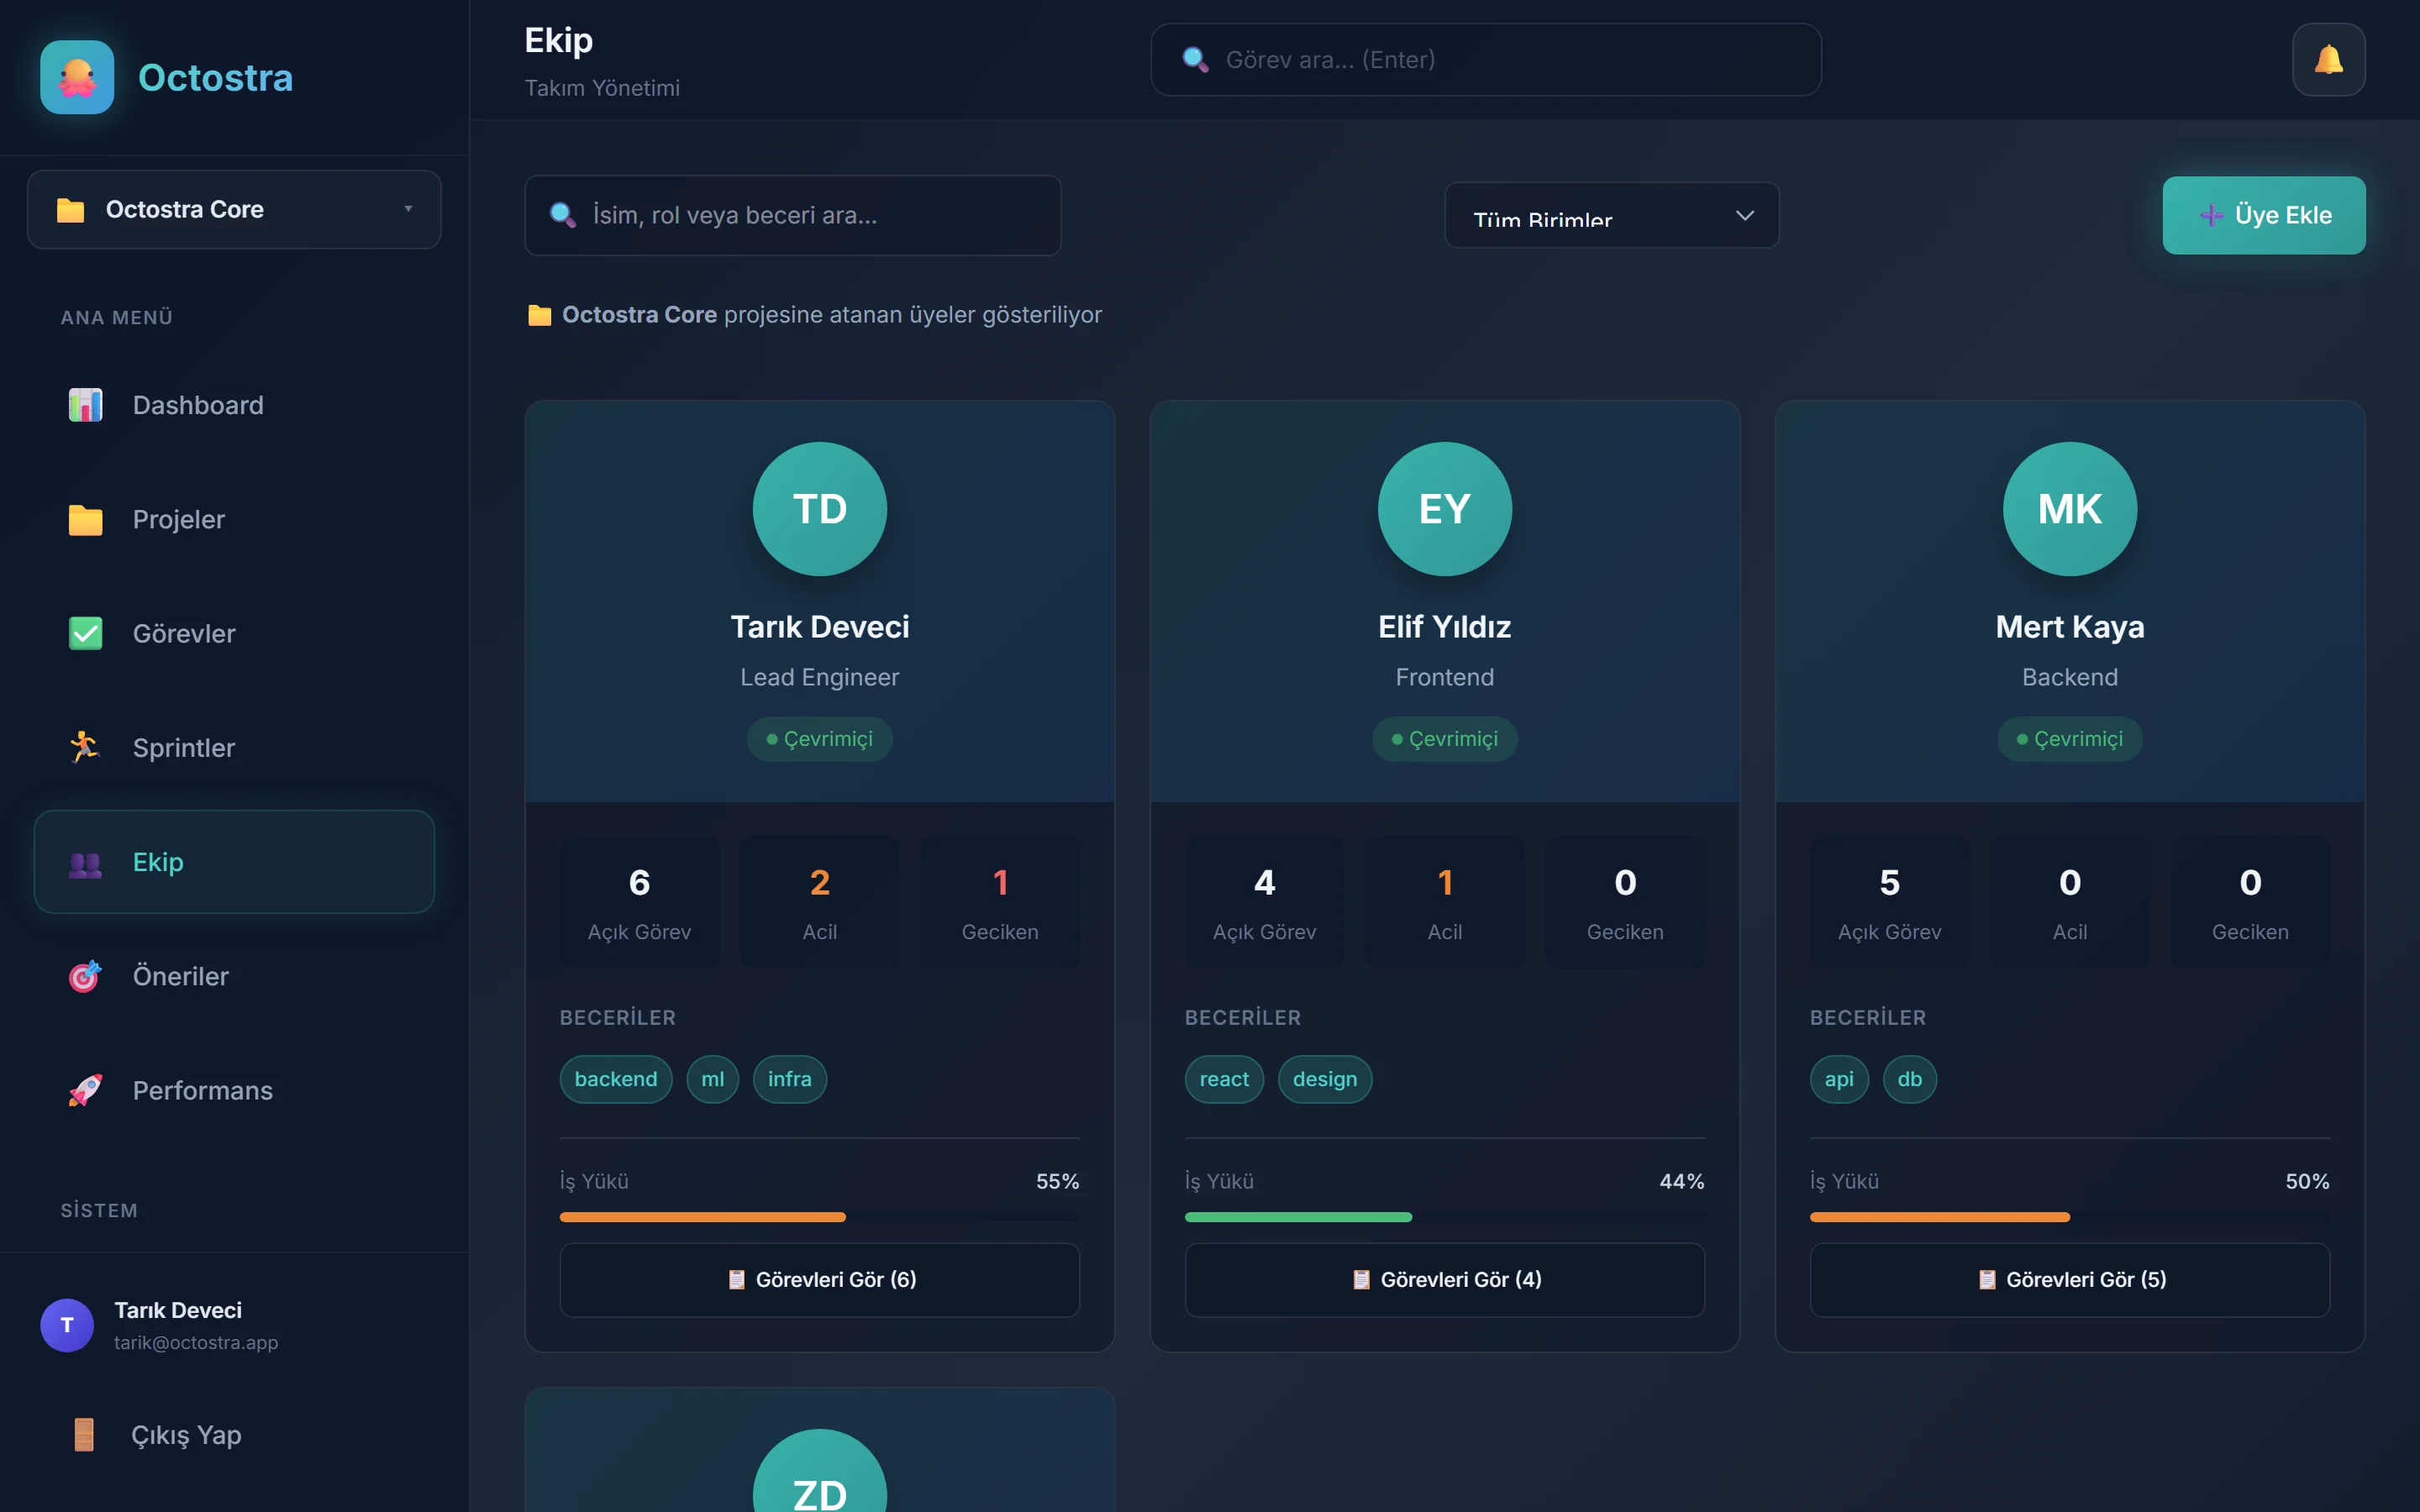
Task: Click the react skill tag
Action: 1224,1079
